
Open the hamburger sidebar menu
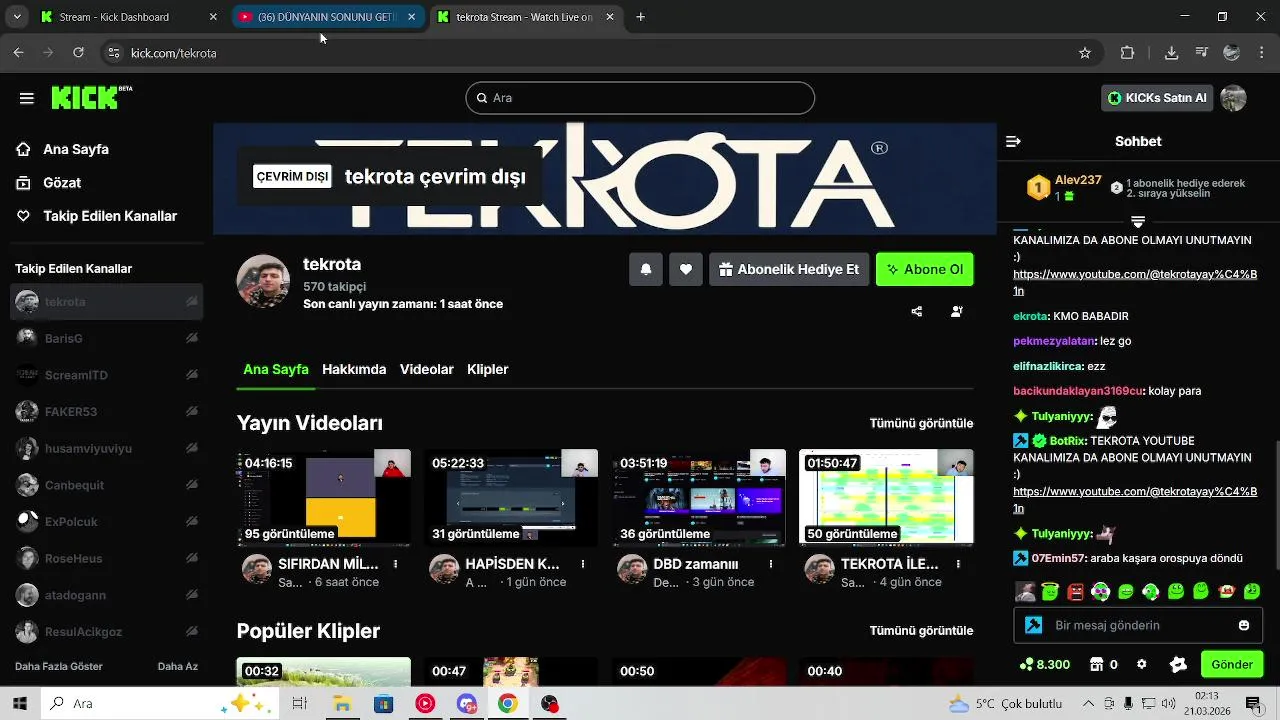coord(27,98)
